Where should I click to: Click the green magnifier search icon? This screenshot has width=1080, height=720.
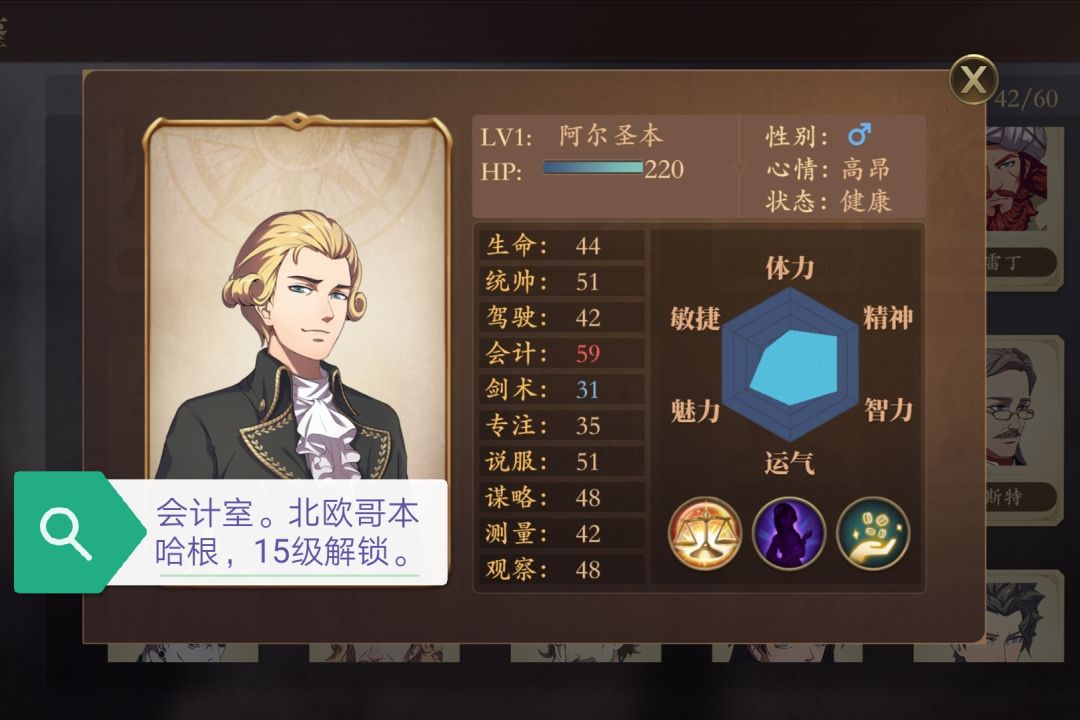coord(66,533)
